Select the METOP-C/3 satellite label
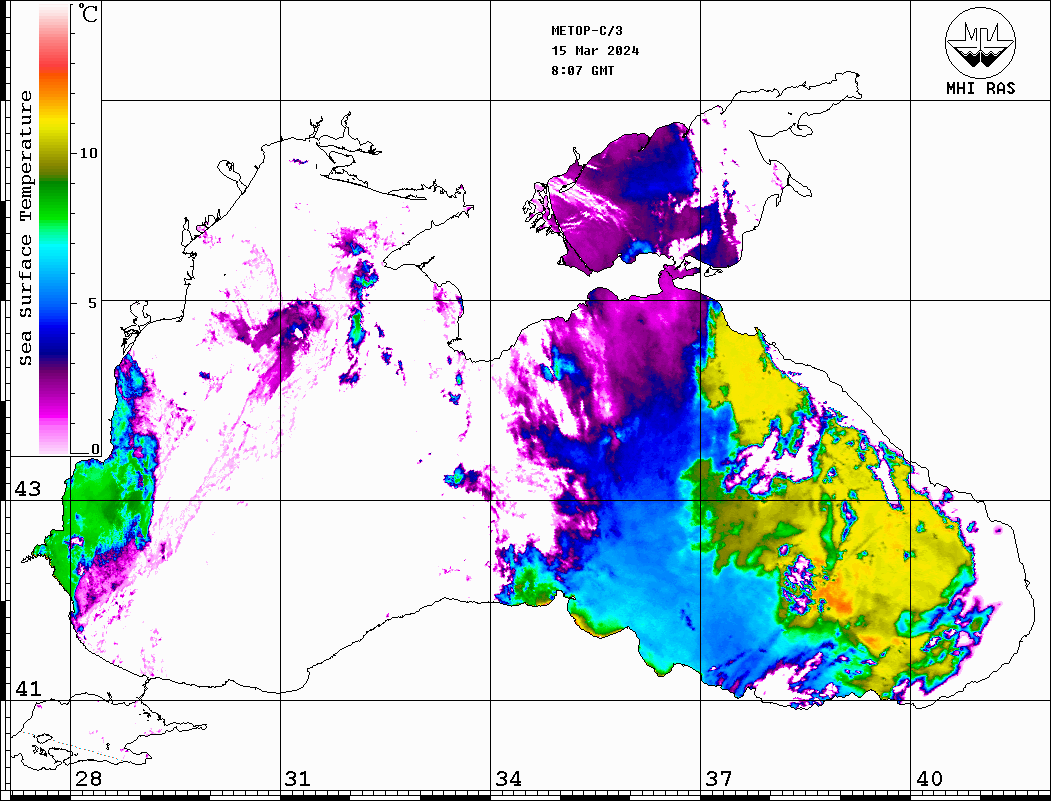The height and width of the screenshot is (801, 1051). [587, 31]
